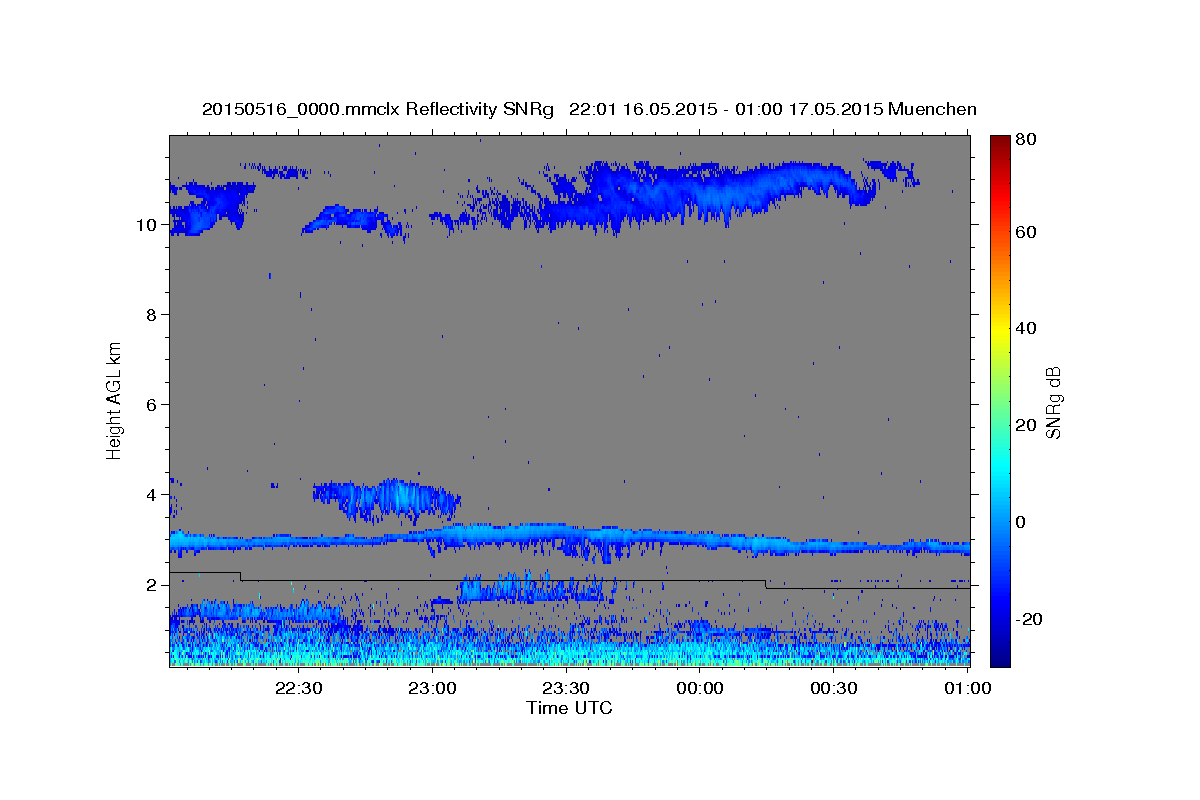Screen dimensions: 1200x800
Task: Click the 23:00 time tick label
Action: point(433,689)
